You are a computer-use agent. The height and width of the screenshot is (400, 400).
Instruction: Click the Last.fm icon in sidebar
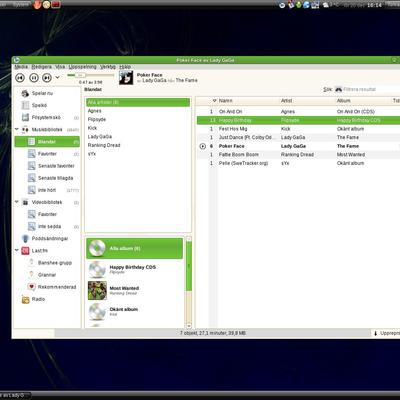(25, 251)
